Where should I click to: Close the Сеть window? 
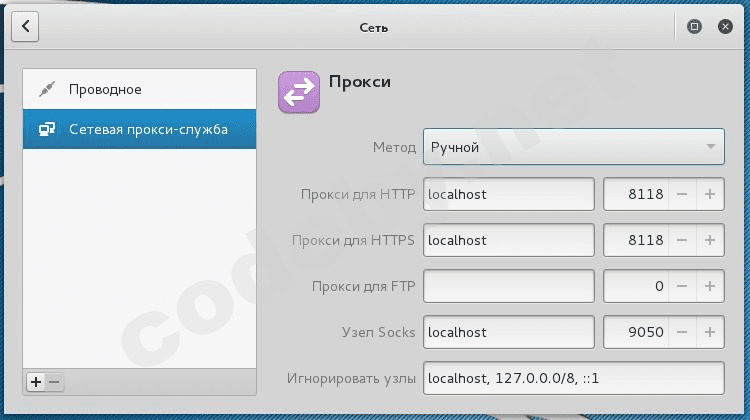tap(724, 27)
